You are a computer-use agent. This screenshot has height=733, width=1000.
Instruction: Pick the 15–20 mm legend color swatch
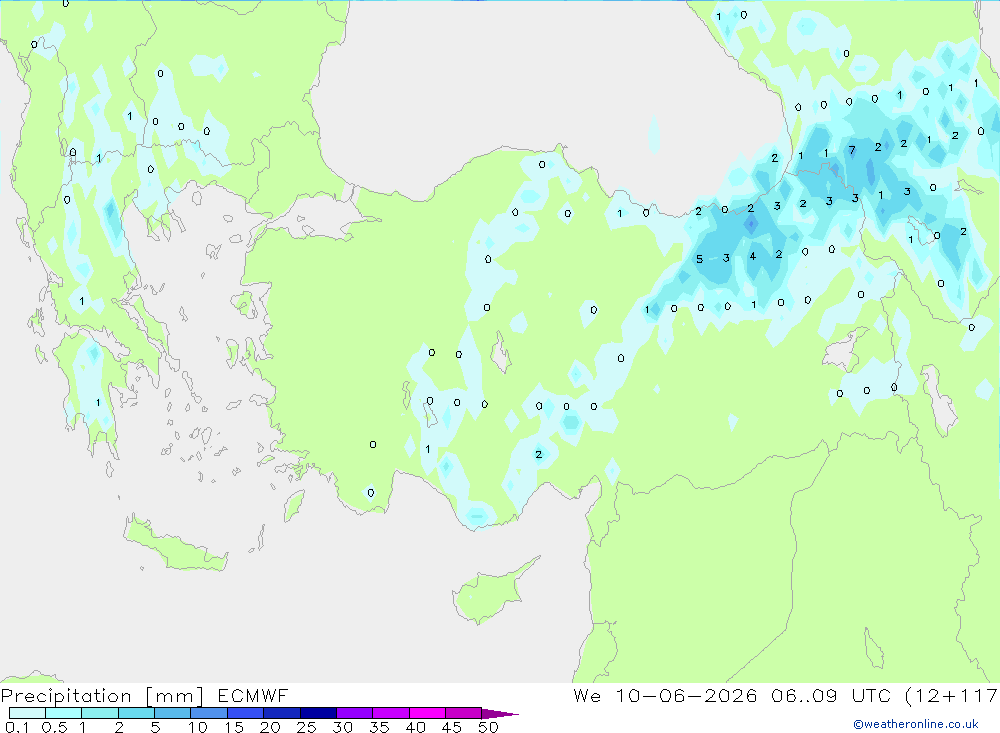pyautogui.click(x=246, y=713)
